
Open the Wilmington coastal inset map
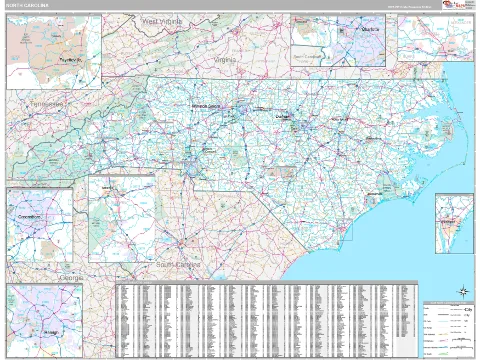pyautogui.click(x=454, y=223)
